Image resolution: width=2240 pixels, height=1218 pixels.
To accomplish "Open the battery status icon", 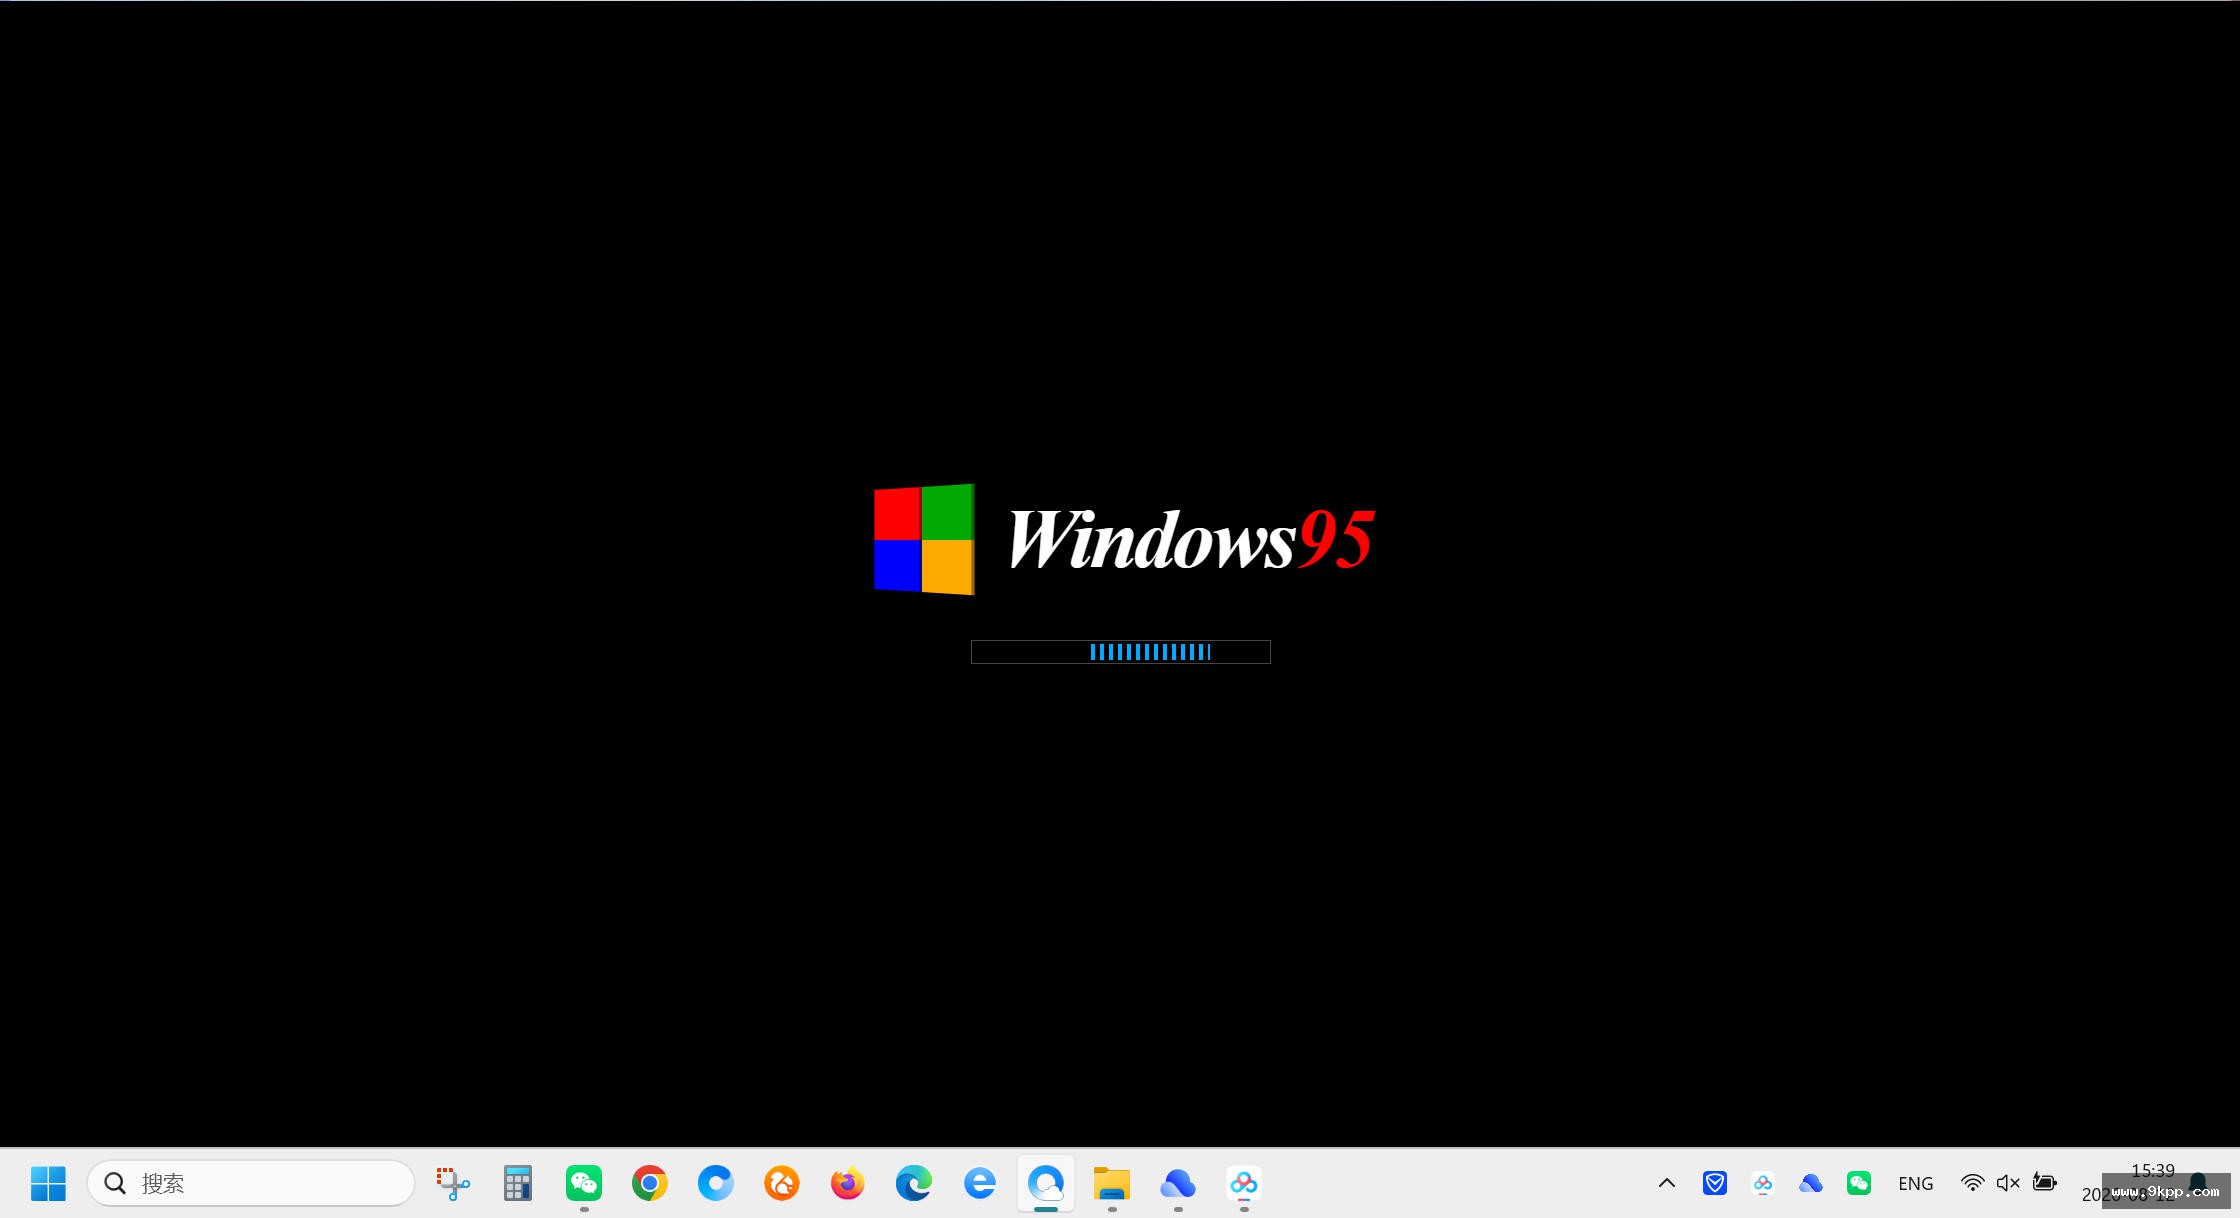I will pyautogui.click(x=2045, y=1183).
